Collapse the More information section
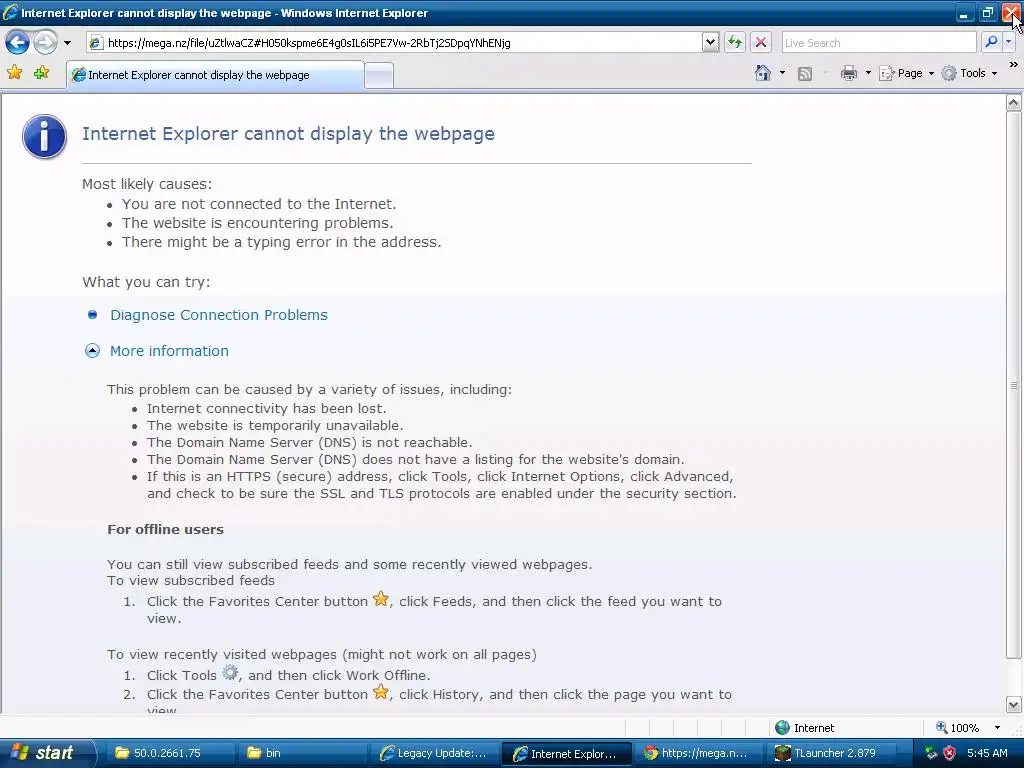The width and height of the screenshot is (1024, 768). 92,351
